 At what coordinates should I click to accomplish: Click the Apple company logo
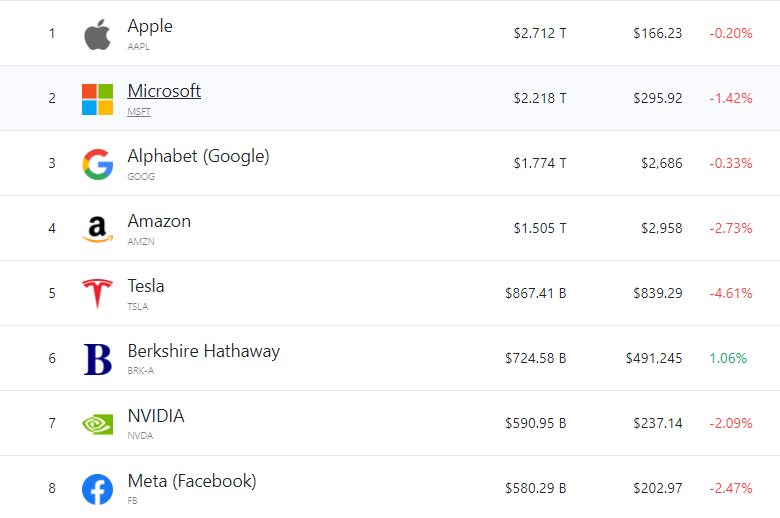pyautogui.click(x=97, y=34)
